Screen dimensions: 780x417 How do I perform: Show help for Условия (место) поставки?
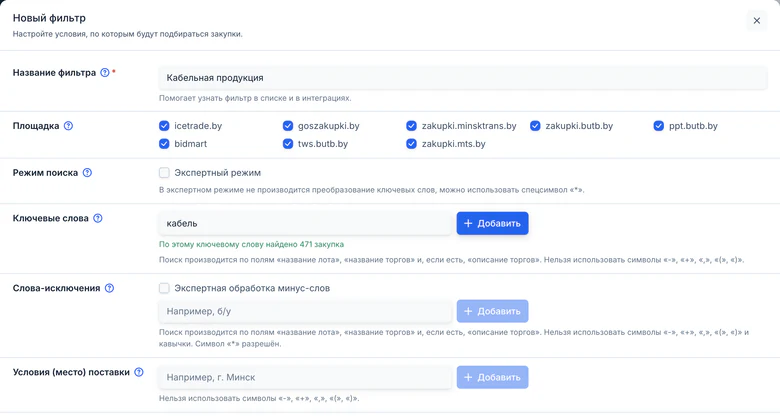coord(139,372)
